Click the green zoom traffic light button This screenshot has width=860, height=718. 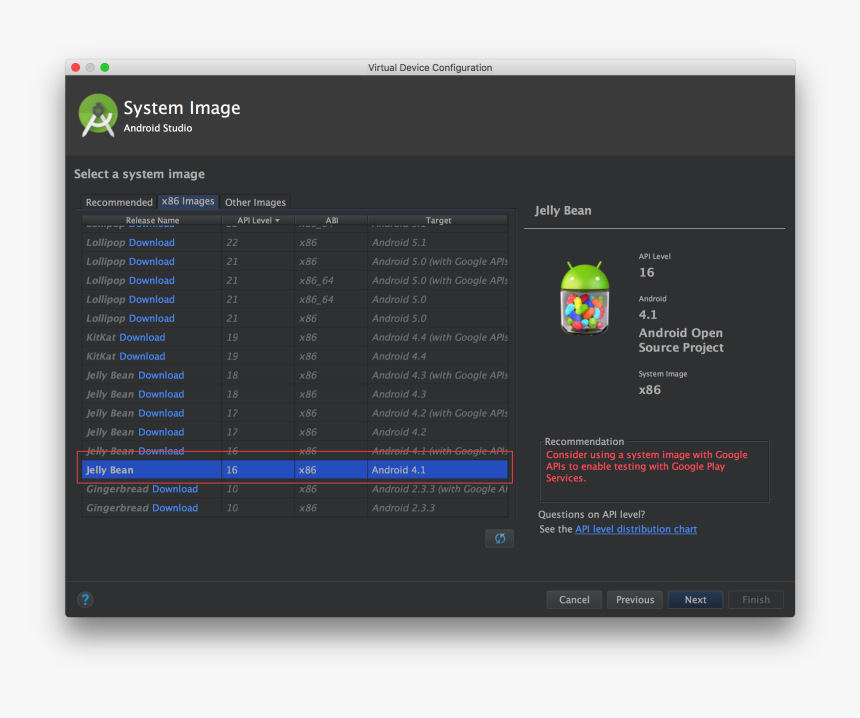(x=105, y=66)
